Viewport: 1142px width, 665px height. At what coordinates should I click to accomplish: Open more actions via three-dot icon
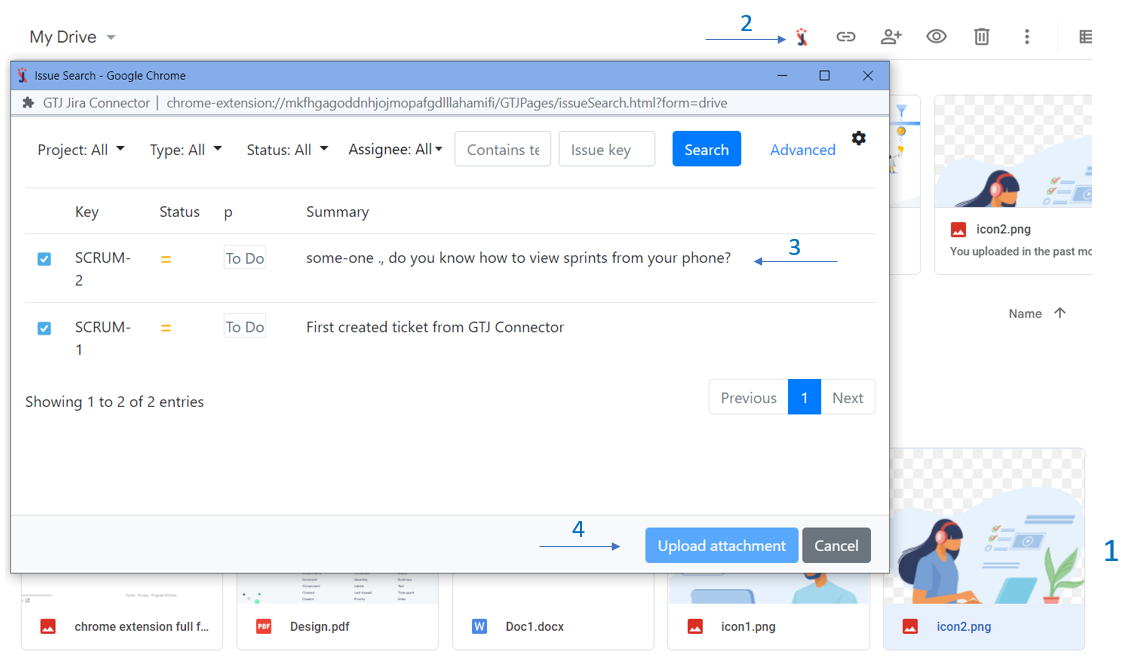pos(1027,36)
